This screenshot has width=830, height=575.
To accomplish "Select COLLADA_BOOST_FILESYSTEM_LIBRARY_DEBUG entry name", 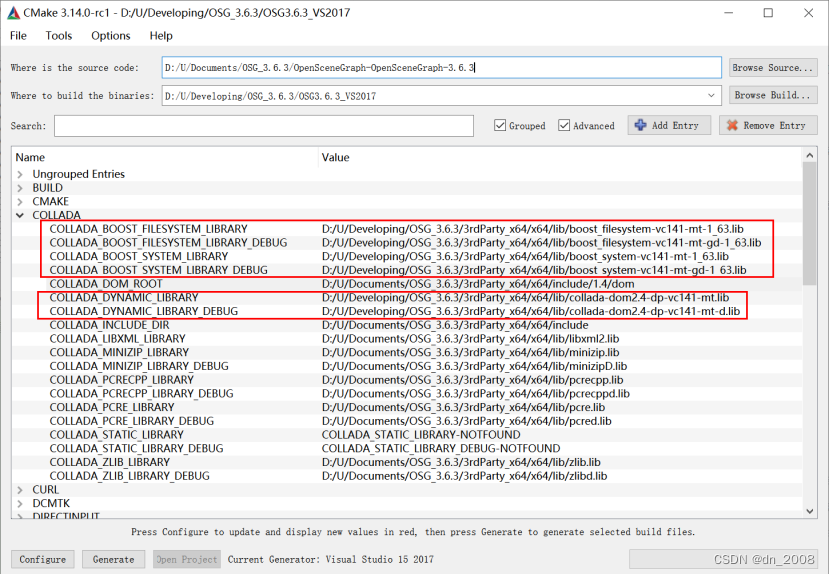I will (168, 242).
